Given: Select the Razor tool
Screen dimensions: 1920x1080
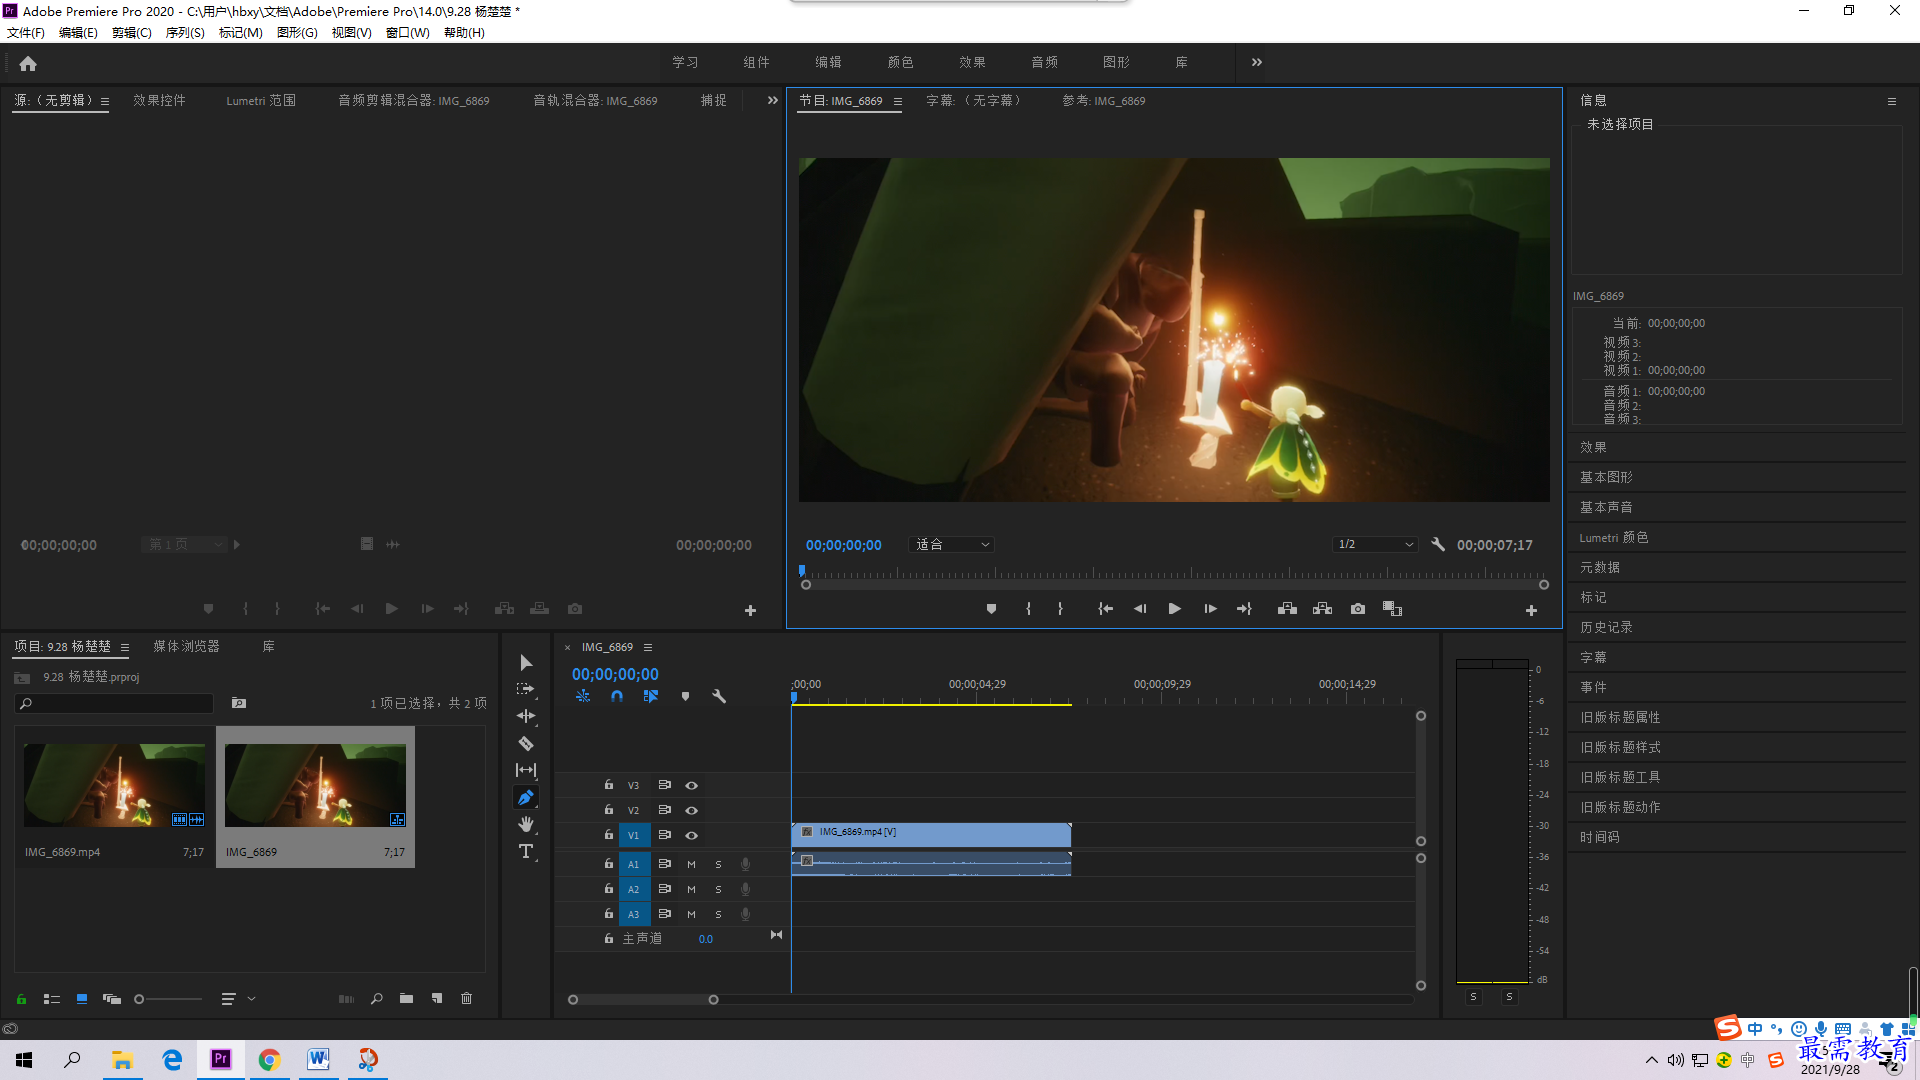Looking at the screenshot, I should 526,743.
